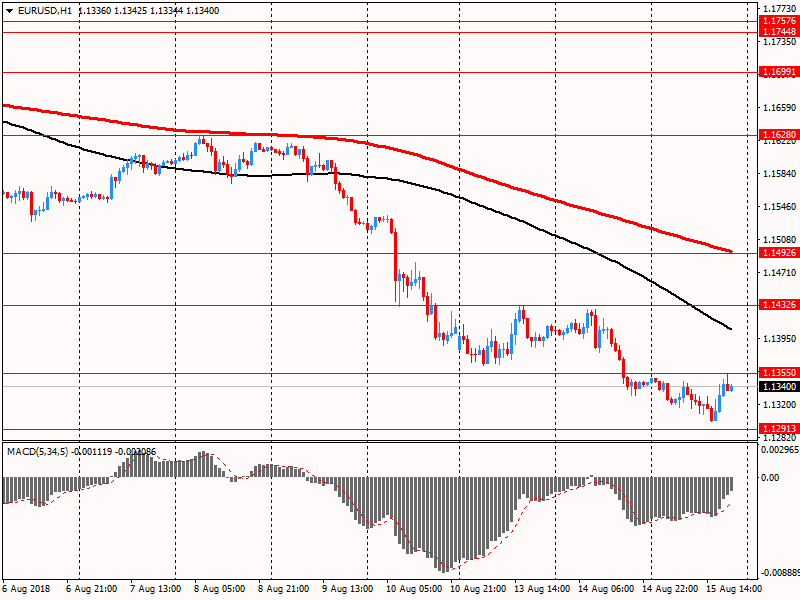Select the 1.17448 red price level label
The height and width of the screenshot is (600, 800).
779,32
